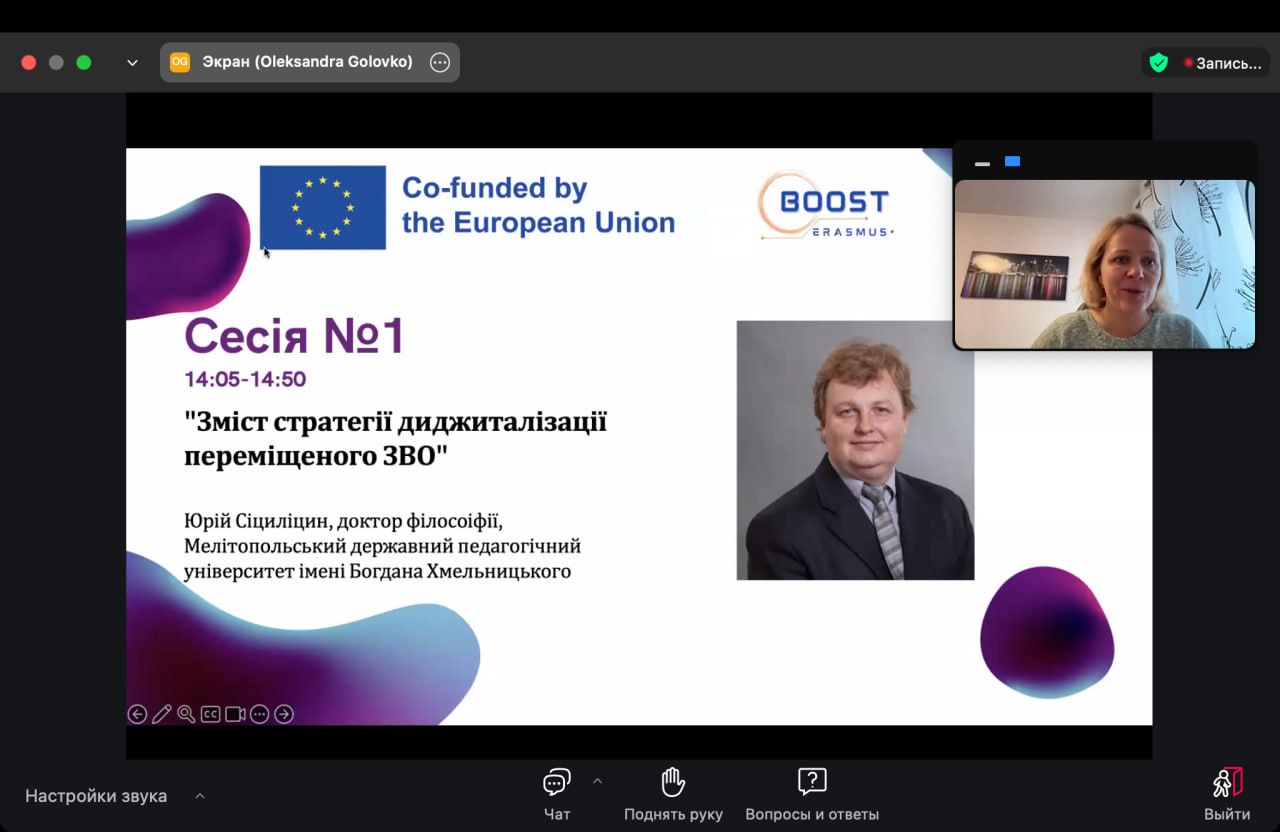Advance to the next slide arrow
Image resolution: width=1280 pixels, height=832 pixels.
284,714
